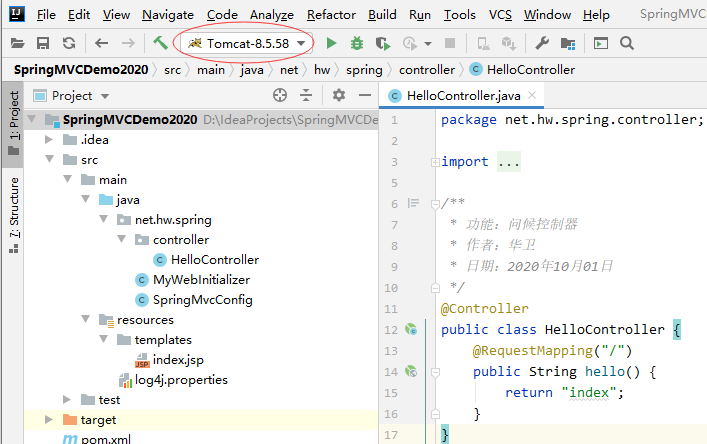Toggle the 7: Structure tool window

pos(13,215)
